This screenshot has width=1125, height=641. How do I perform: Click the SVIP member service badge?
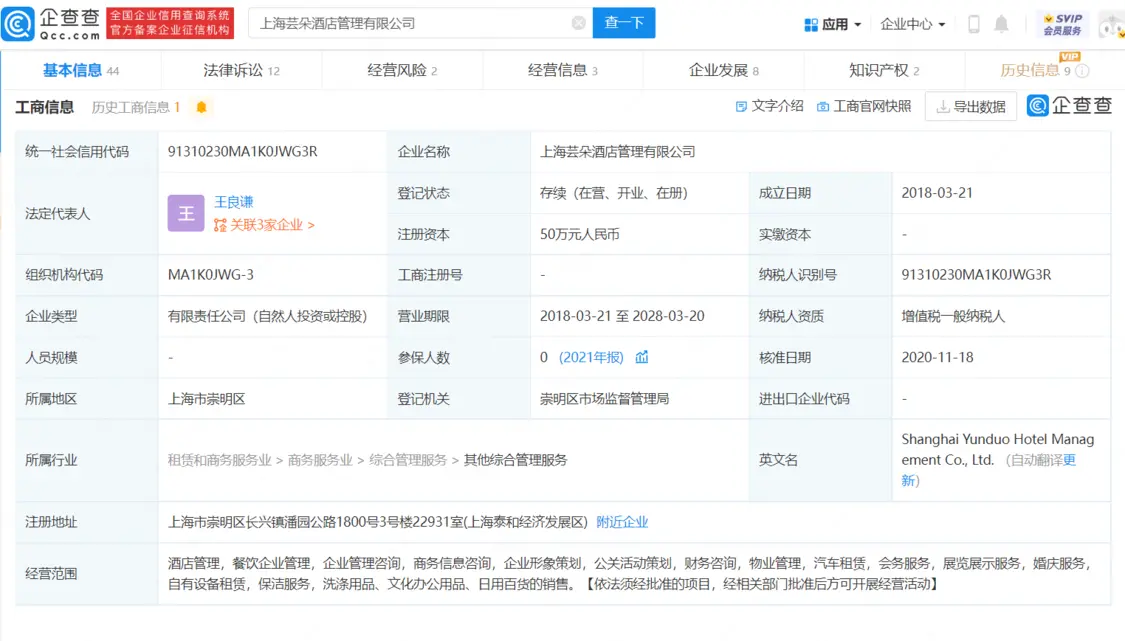click(x=1063, y=24)
